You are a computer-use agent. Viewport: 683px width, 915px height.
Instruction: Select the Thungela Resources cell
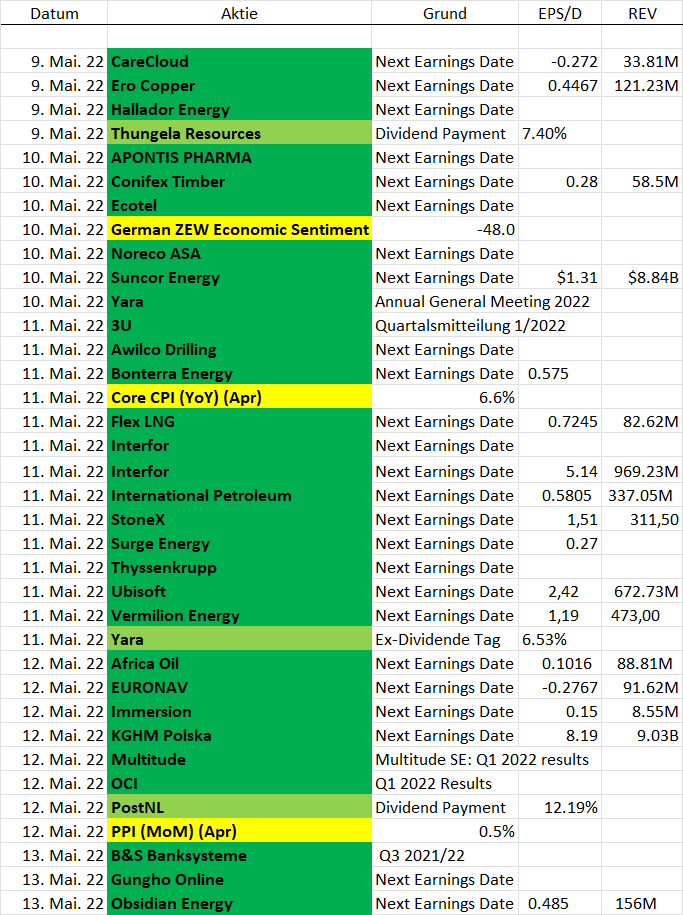(239, 133)
